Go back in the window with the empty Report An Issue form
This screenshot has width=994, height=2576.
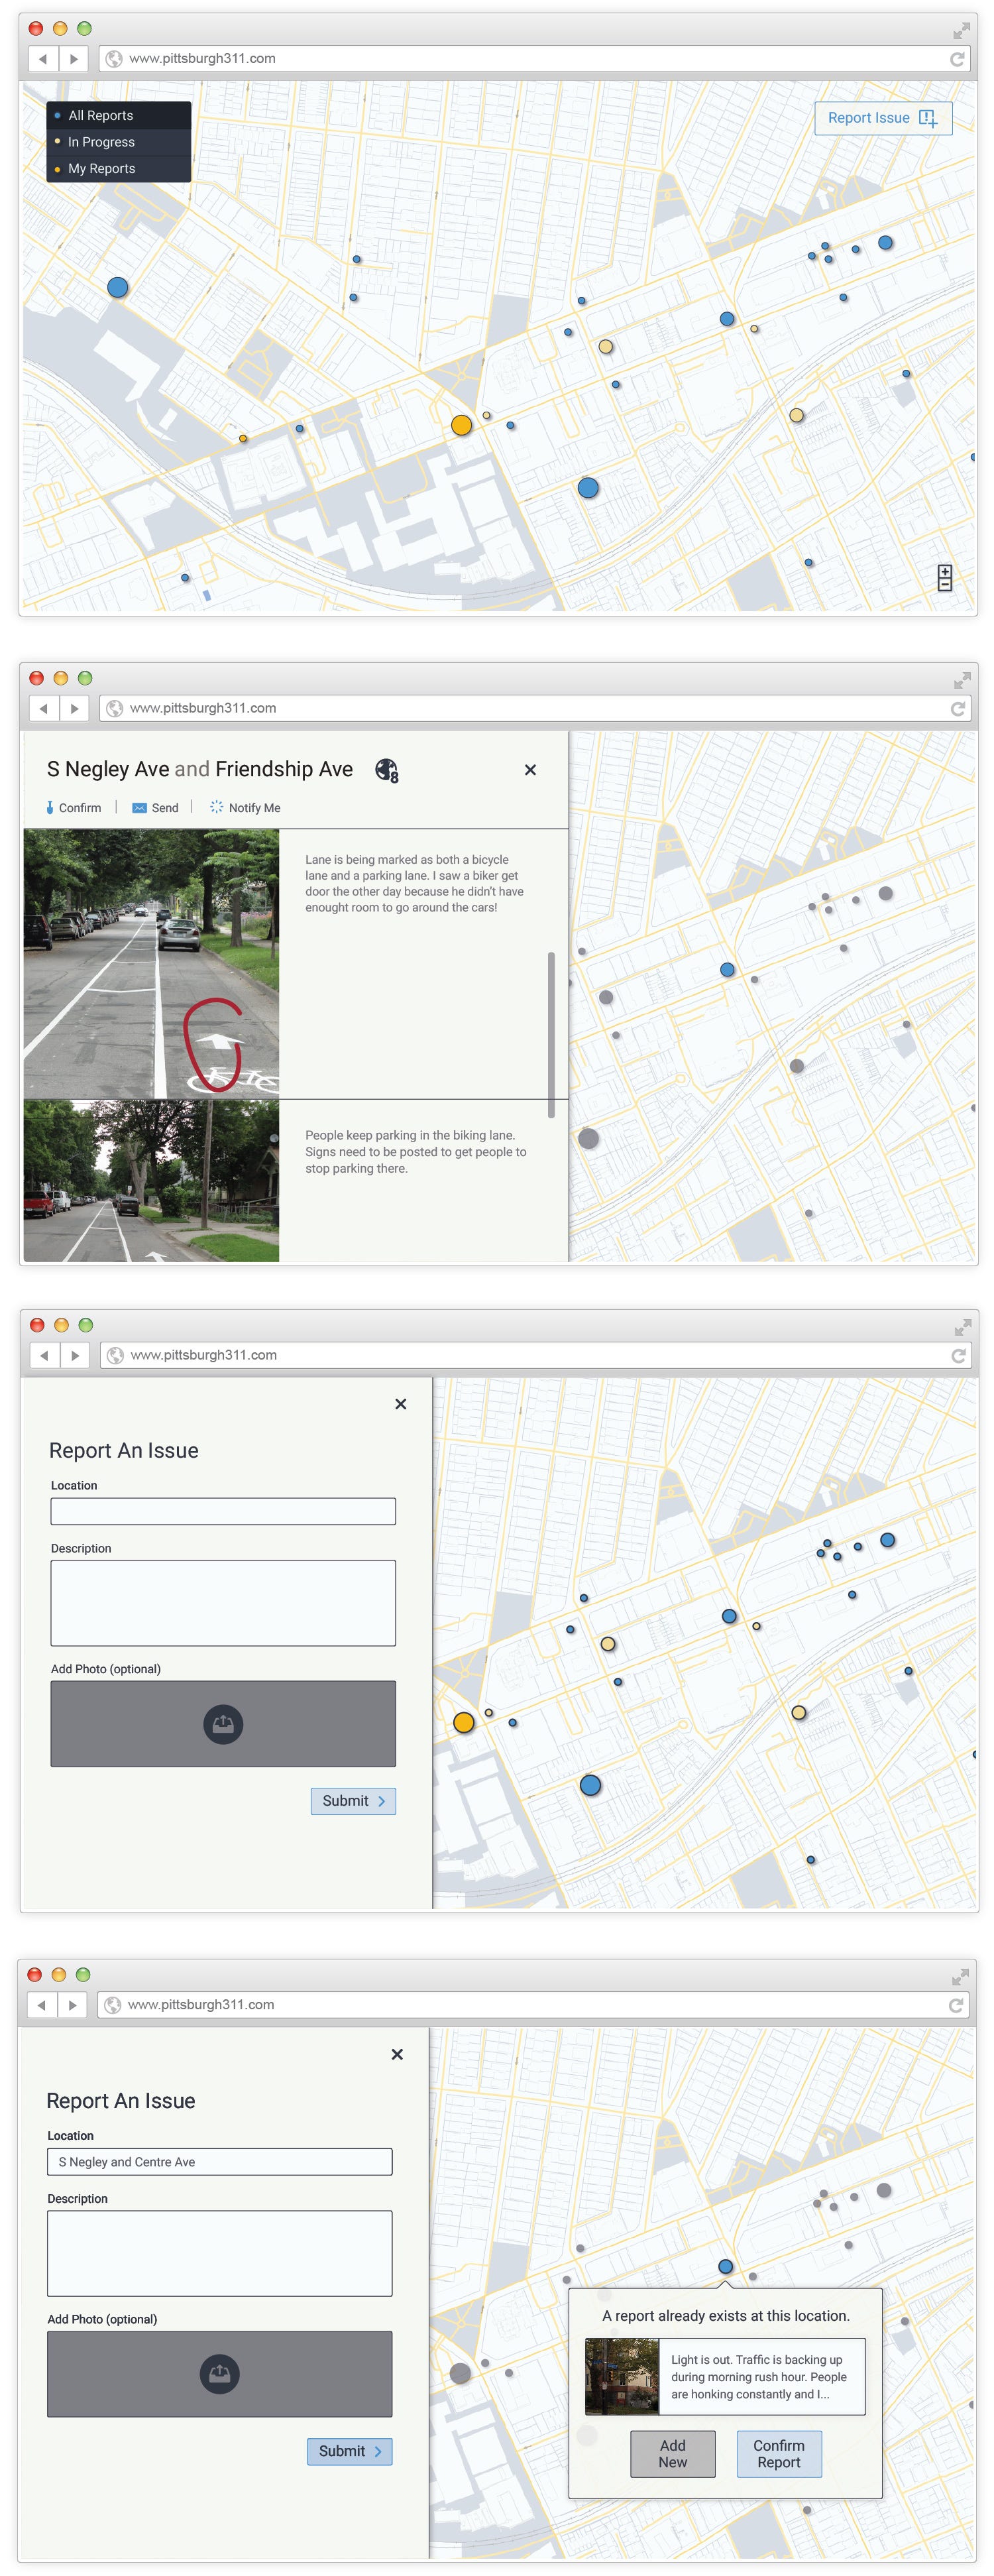pos(45,1356)
